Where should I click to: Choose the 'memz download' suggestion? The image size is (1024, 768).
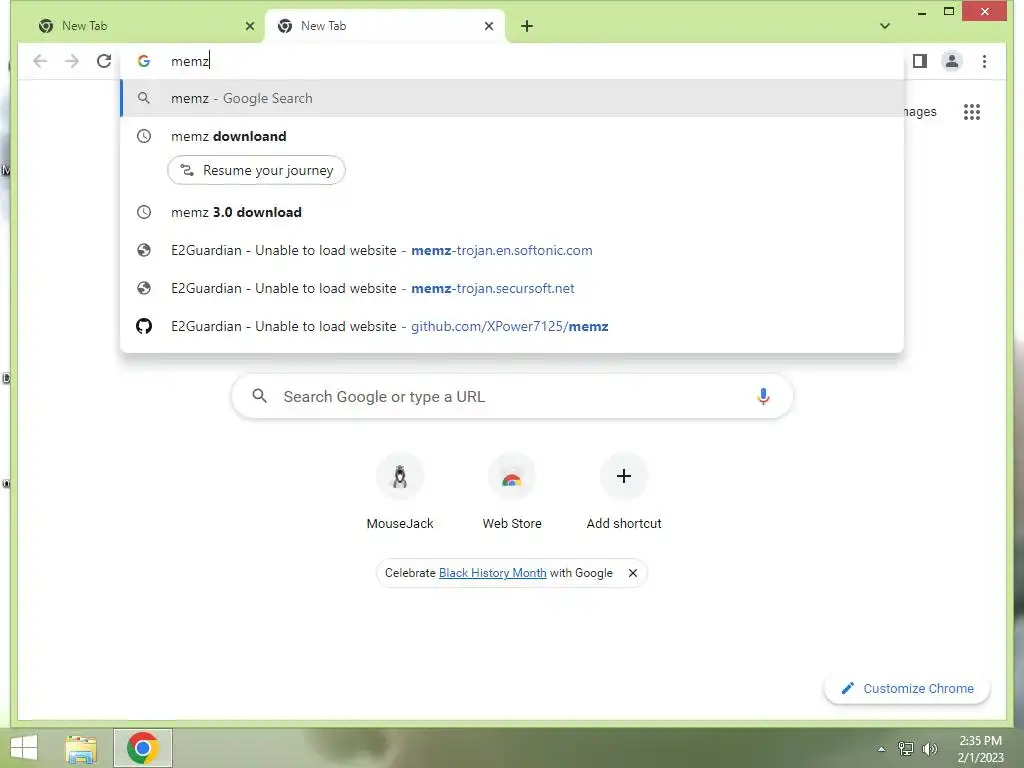point(513,136)
